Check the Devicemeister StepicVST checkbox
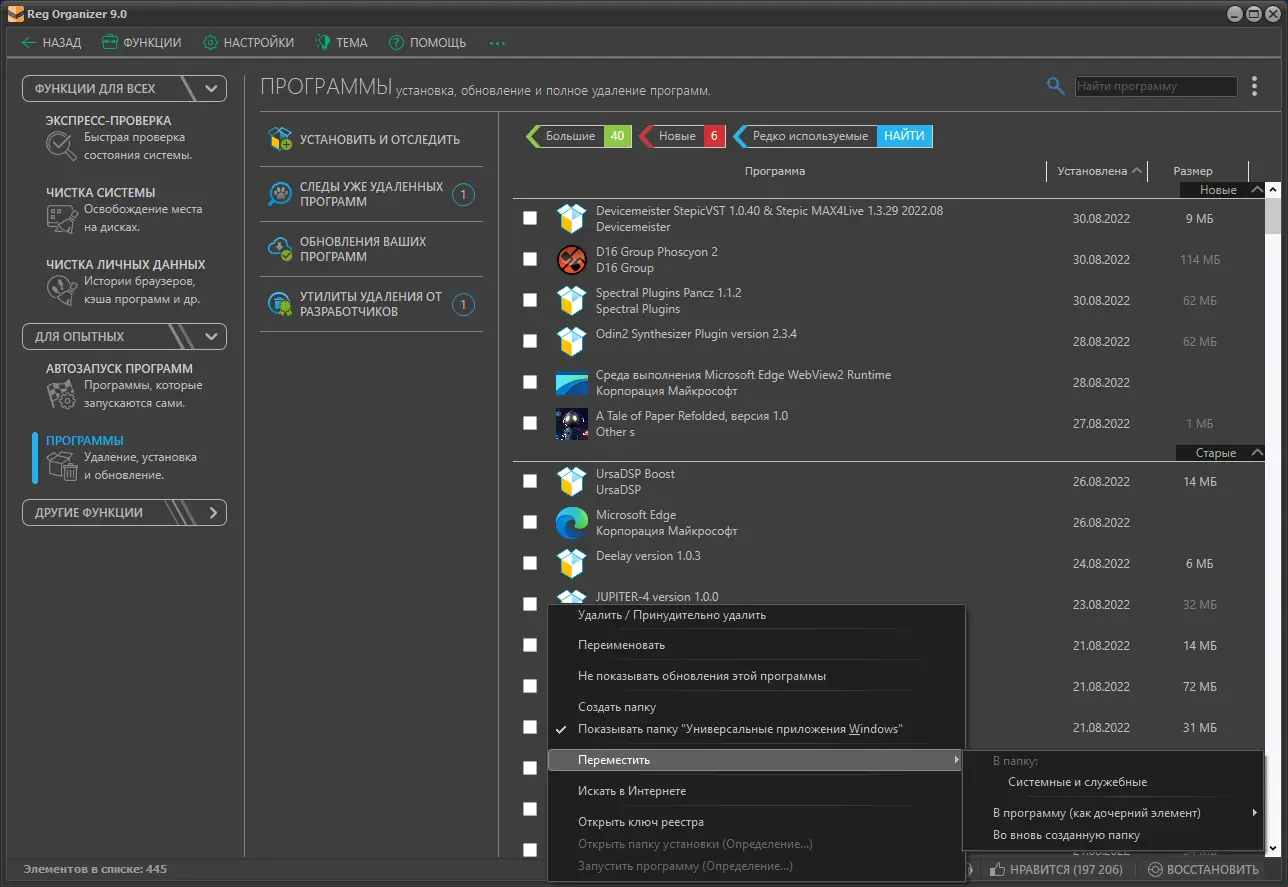 pyautogui.click(x=530, y=218)
